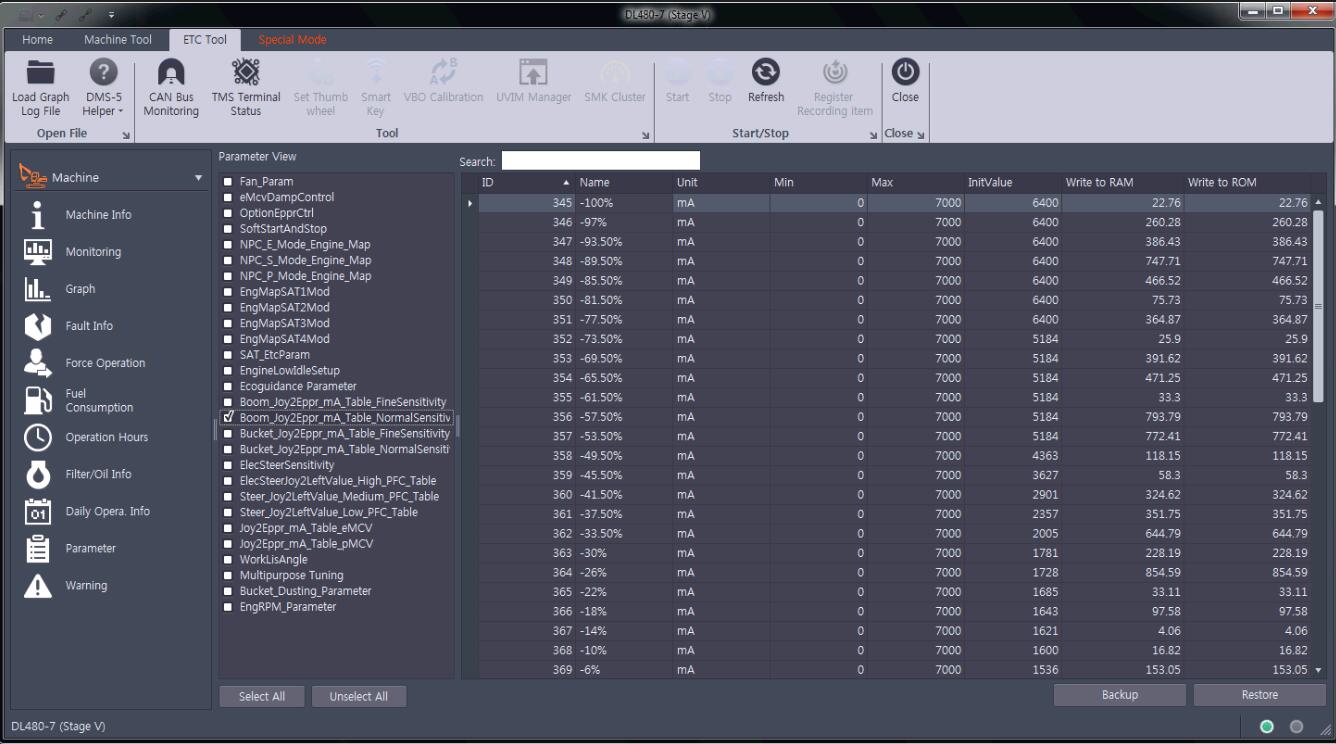Switch to the Machine Tool tab

[118, 40]
